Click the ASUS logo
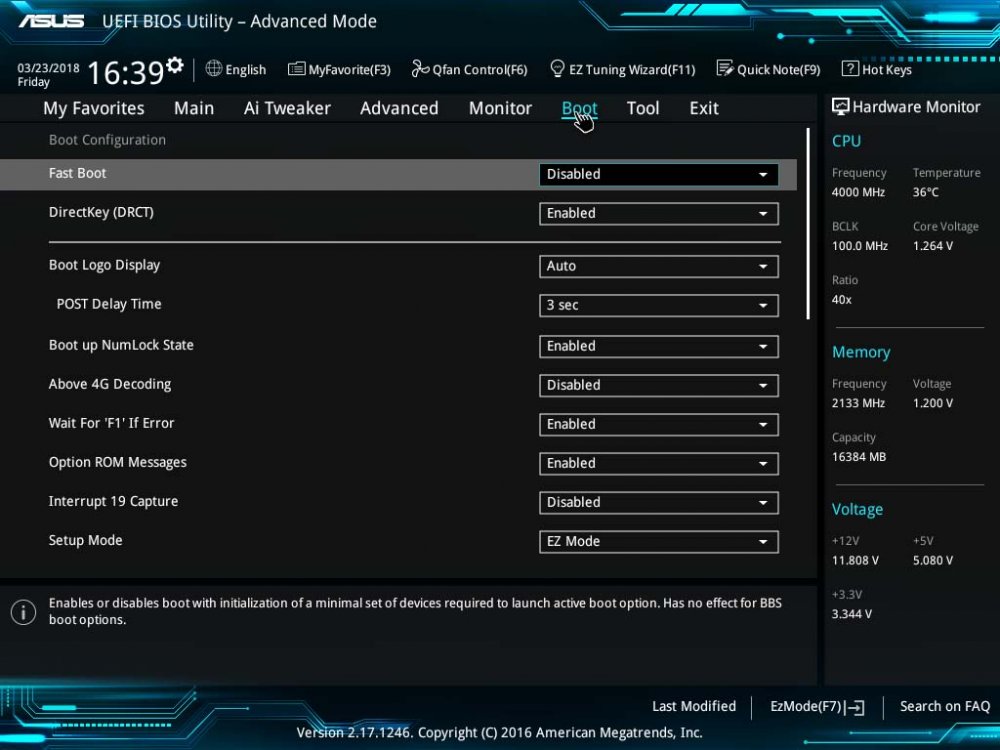The height and width of the screenshot is (750, 1000). pos(51,21)
